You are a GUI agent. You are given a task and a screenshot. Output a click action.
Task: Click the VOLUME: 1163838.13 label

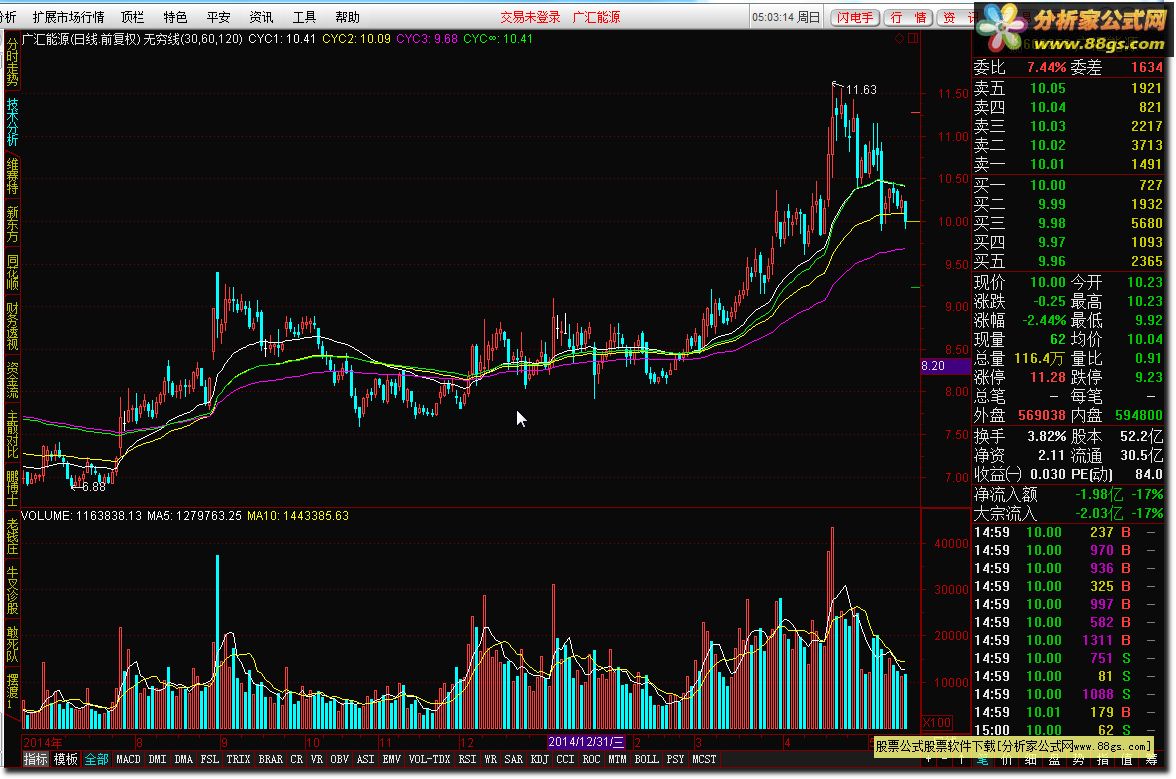(82, 516)
